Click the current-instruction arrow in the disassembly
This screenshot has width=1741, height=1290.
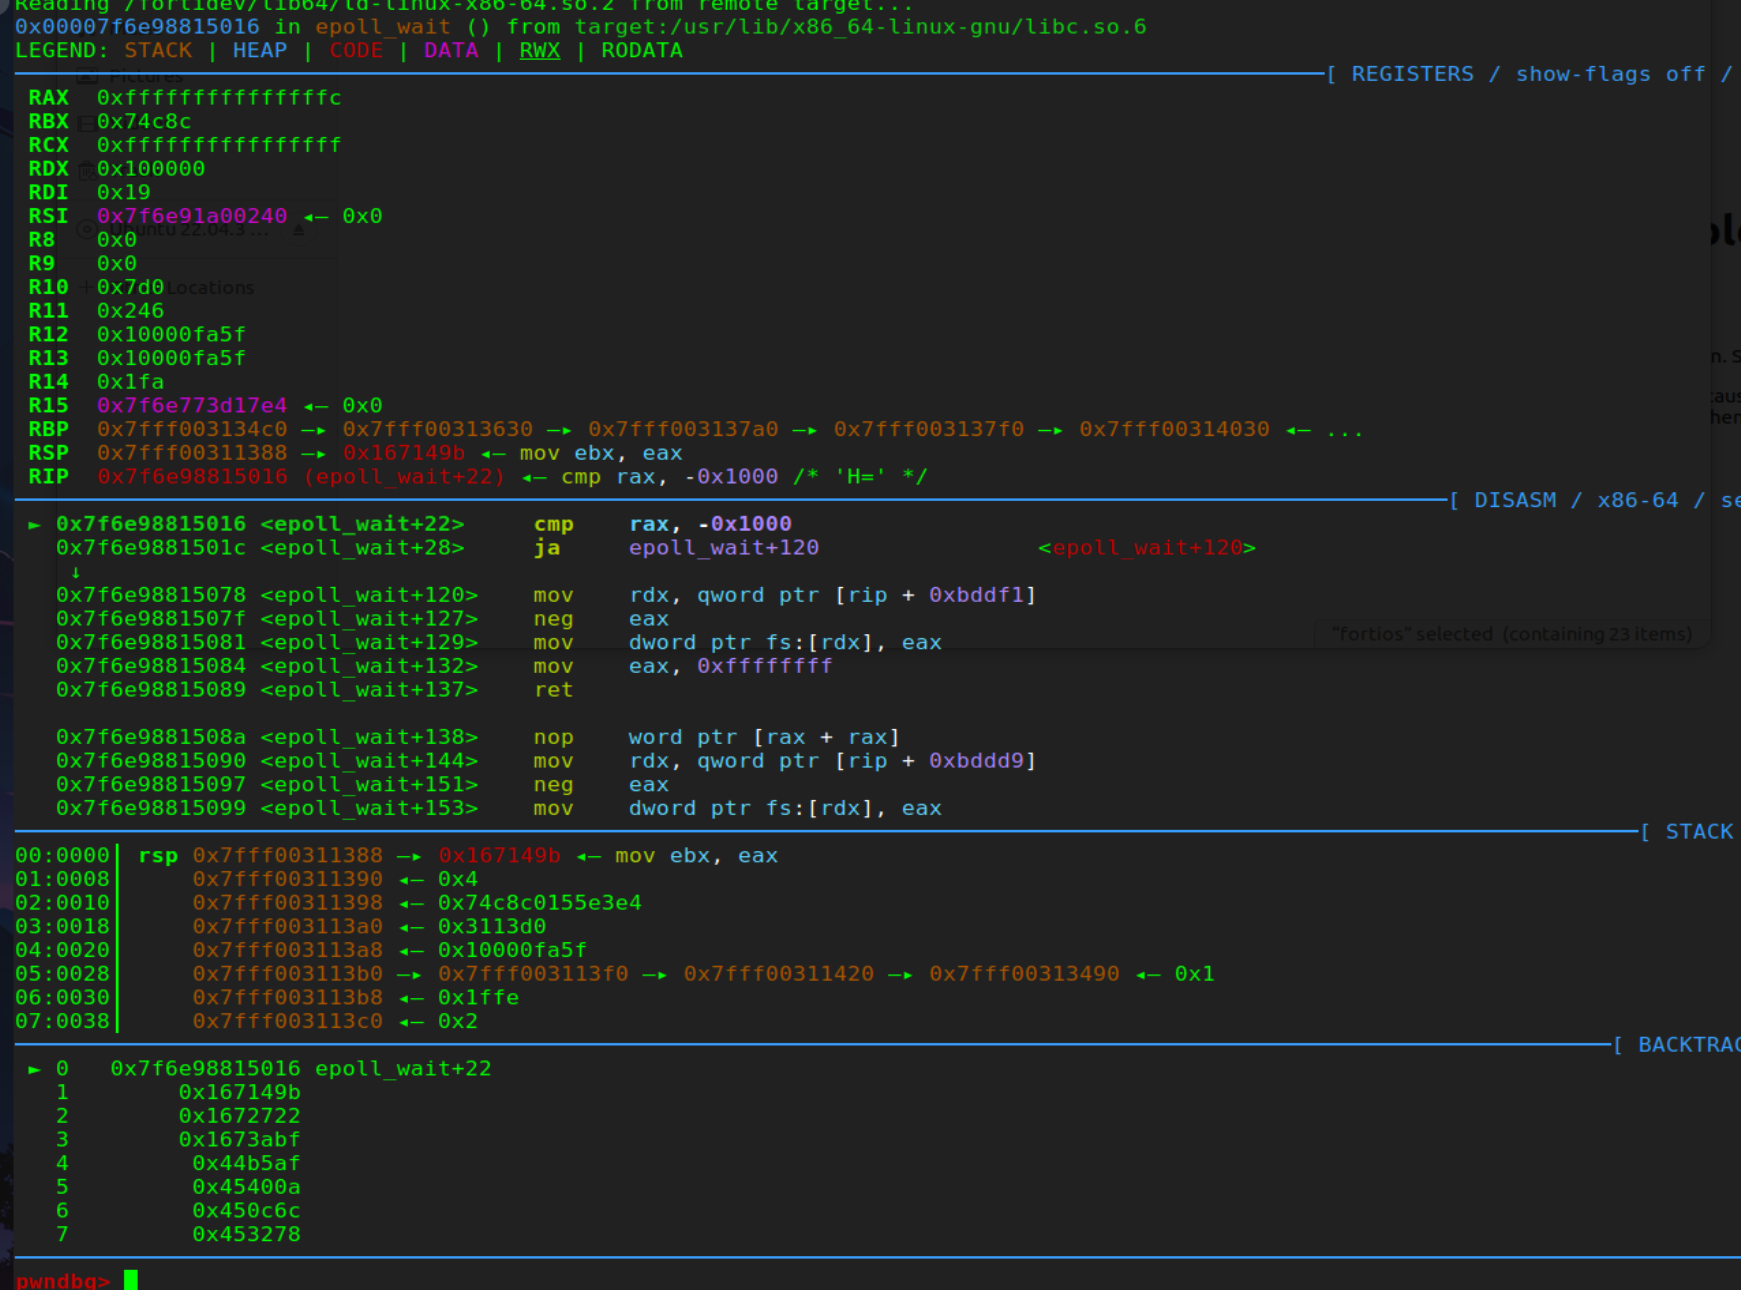[x=35, y=524]
